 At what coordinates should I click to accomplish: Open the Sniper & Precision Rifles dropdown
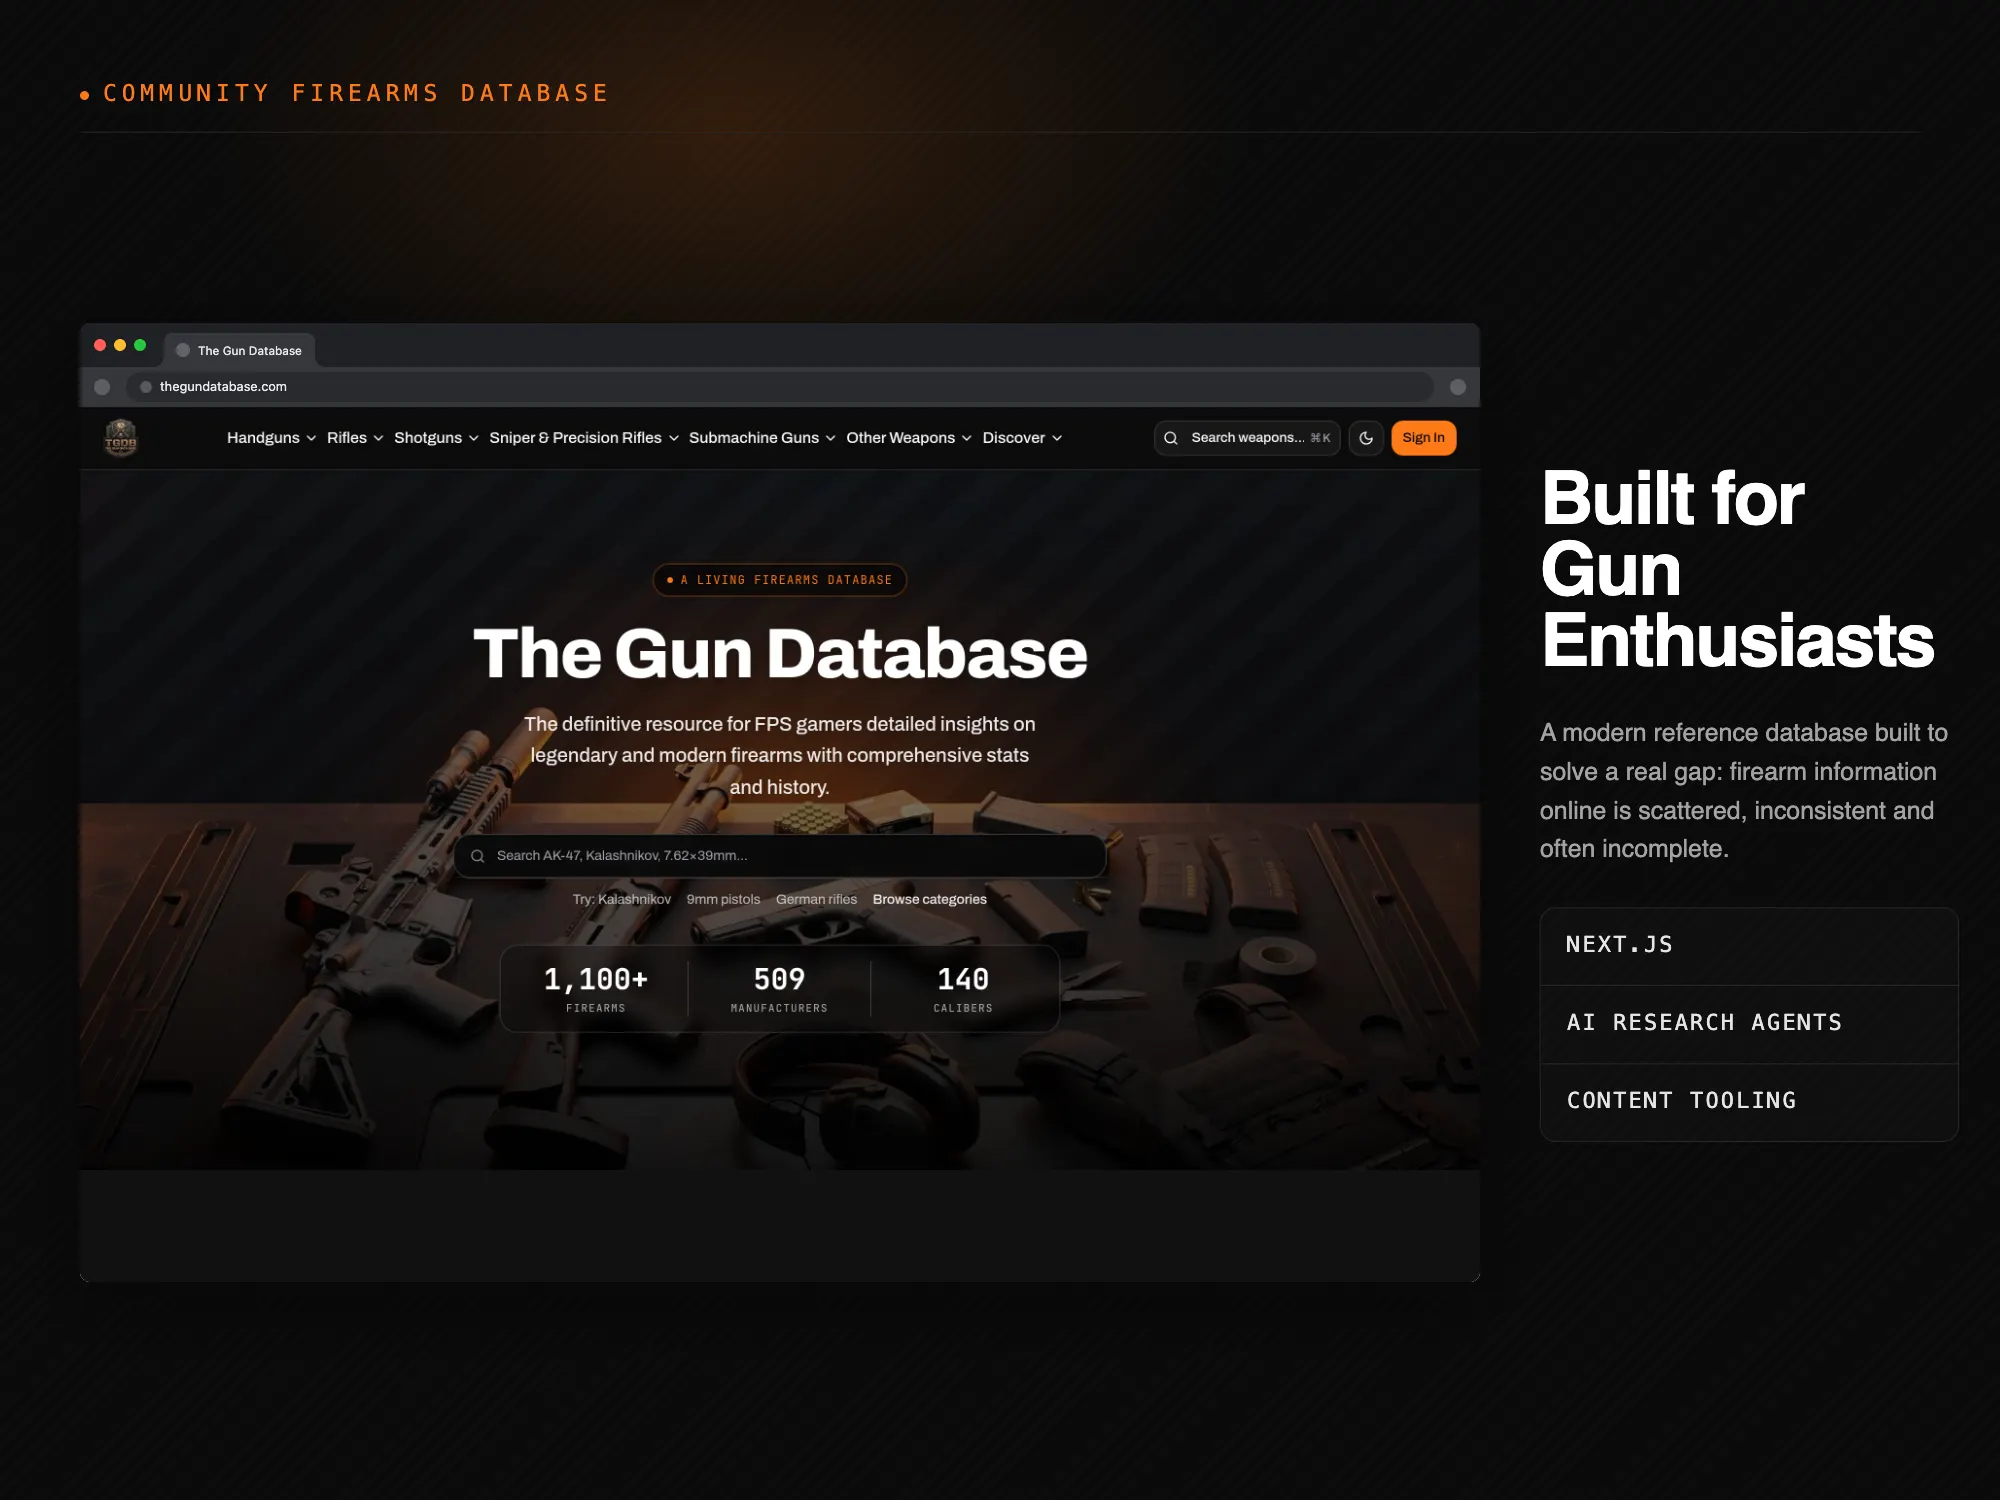tap(584, 438)
